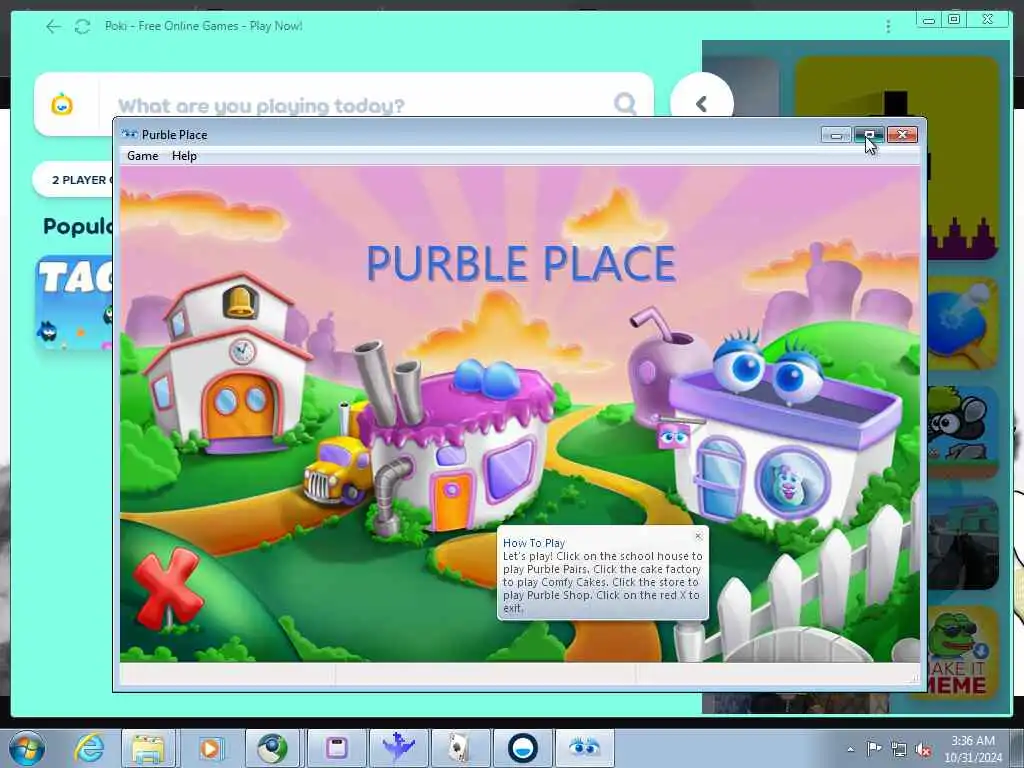
Task: Click the Purble Place taskbar button
Action: (584, 748)
